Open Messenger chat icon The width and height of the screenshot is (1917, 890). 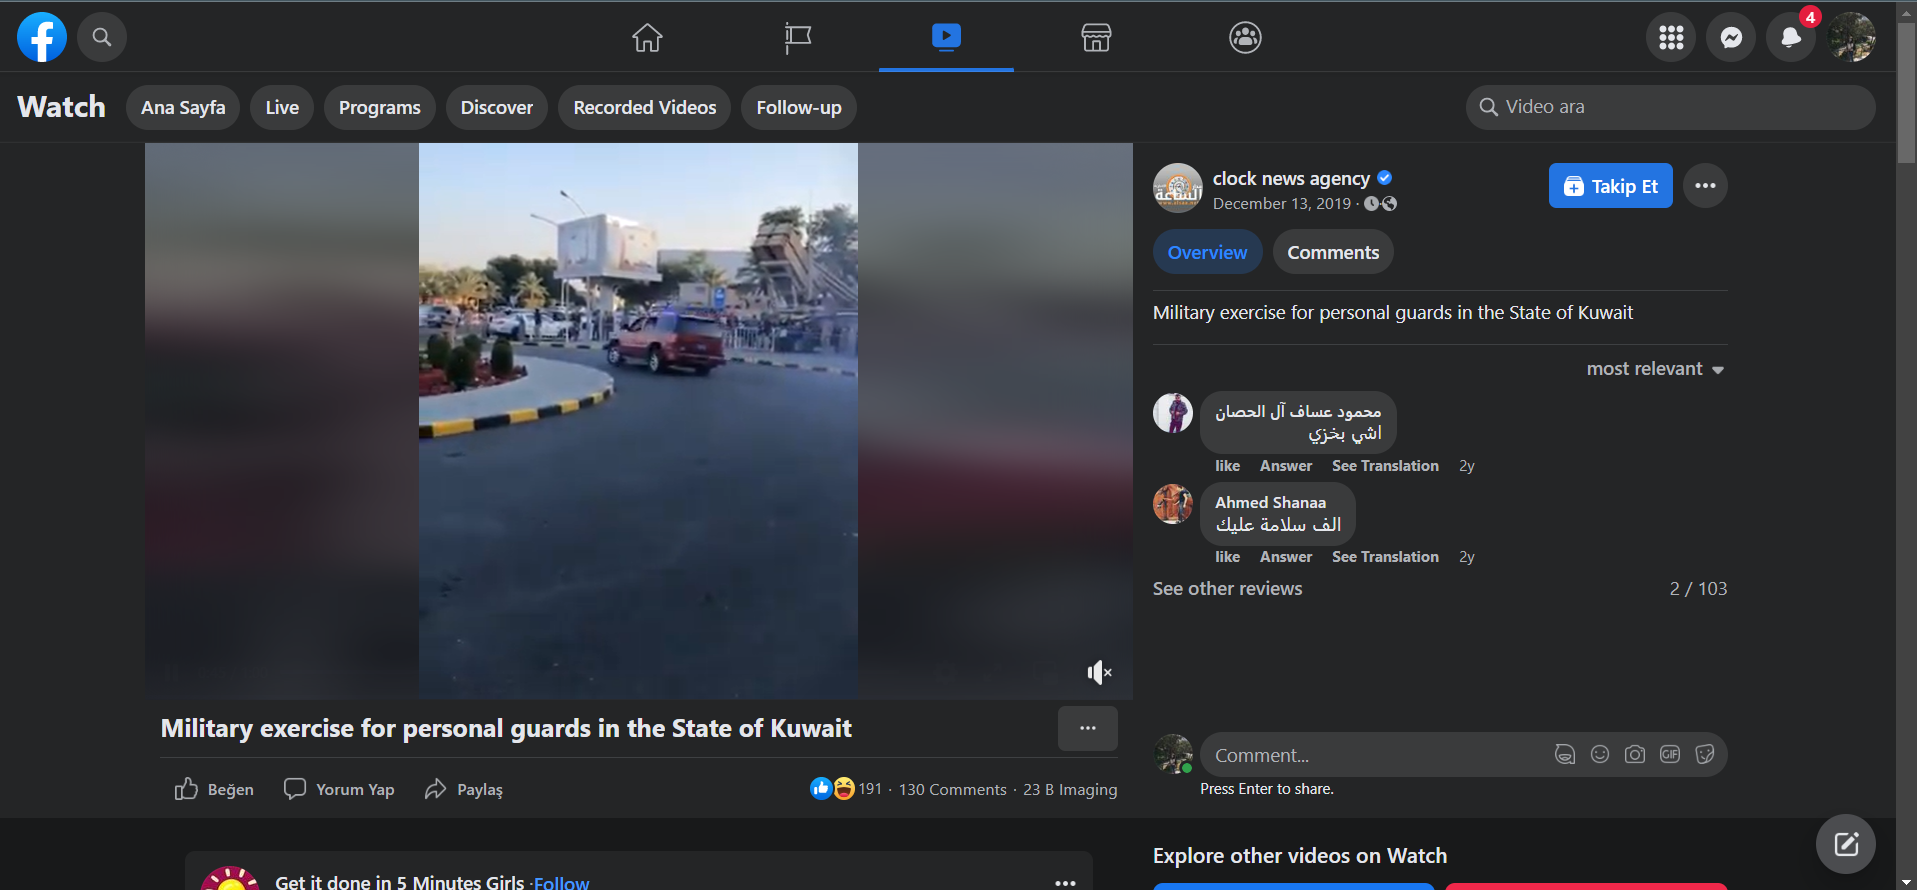tap(1731, 38)
